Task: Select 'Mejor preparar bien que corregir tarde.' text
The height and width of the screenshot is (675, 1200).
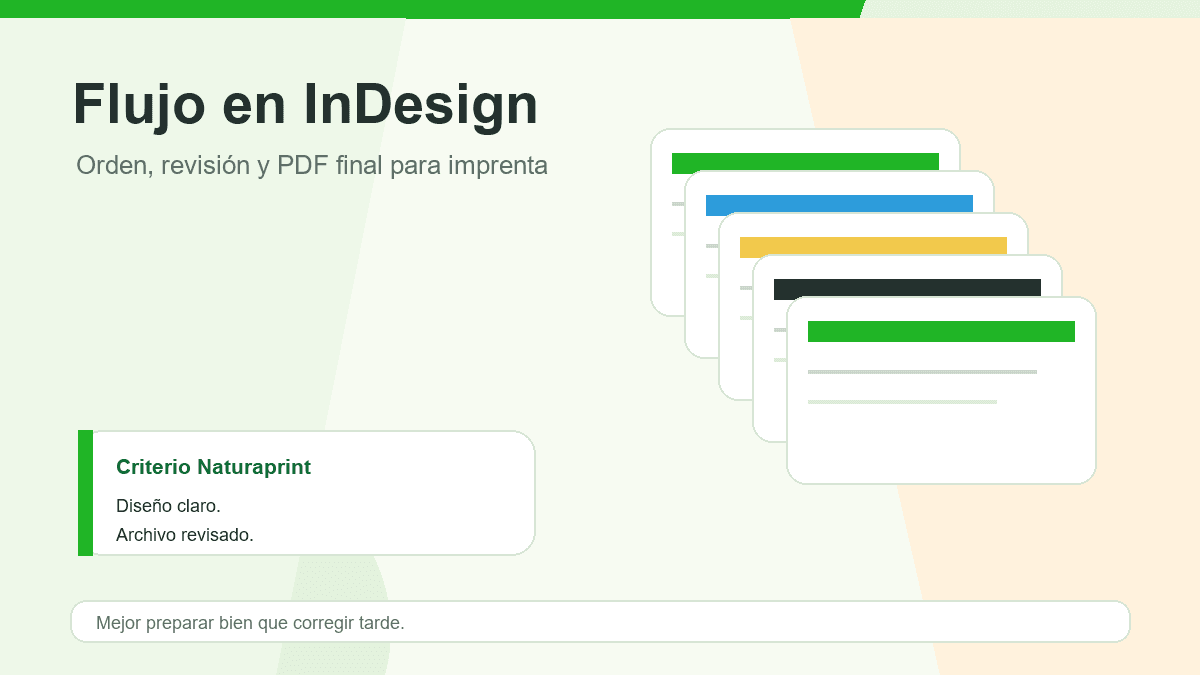Action: pyautogui.click(x=250, y=623)
